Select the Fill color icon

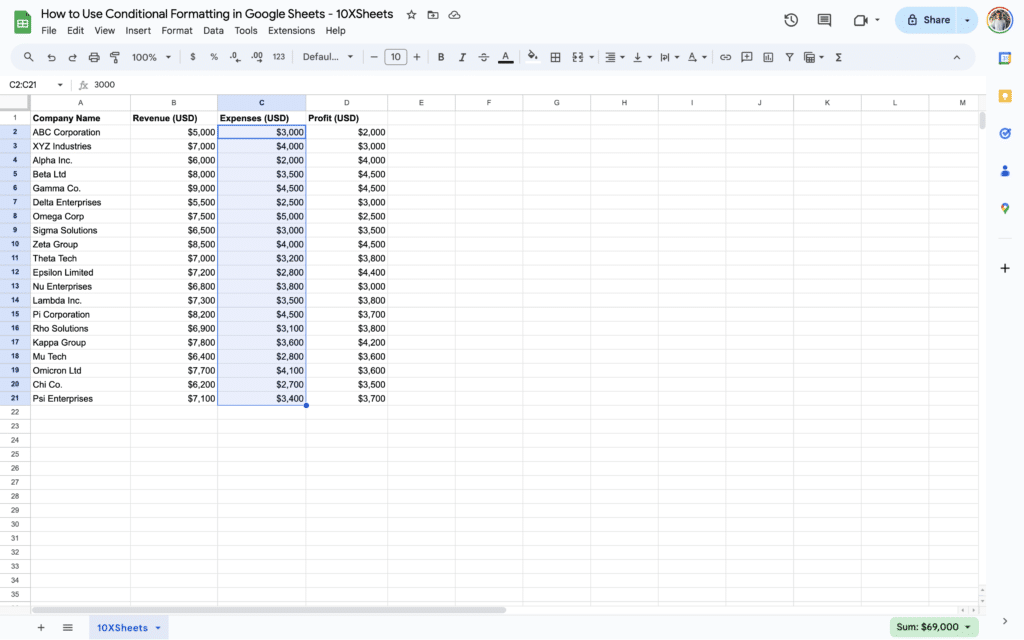531,57
